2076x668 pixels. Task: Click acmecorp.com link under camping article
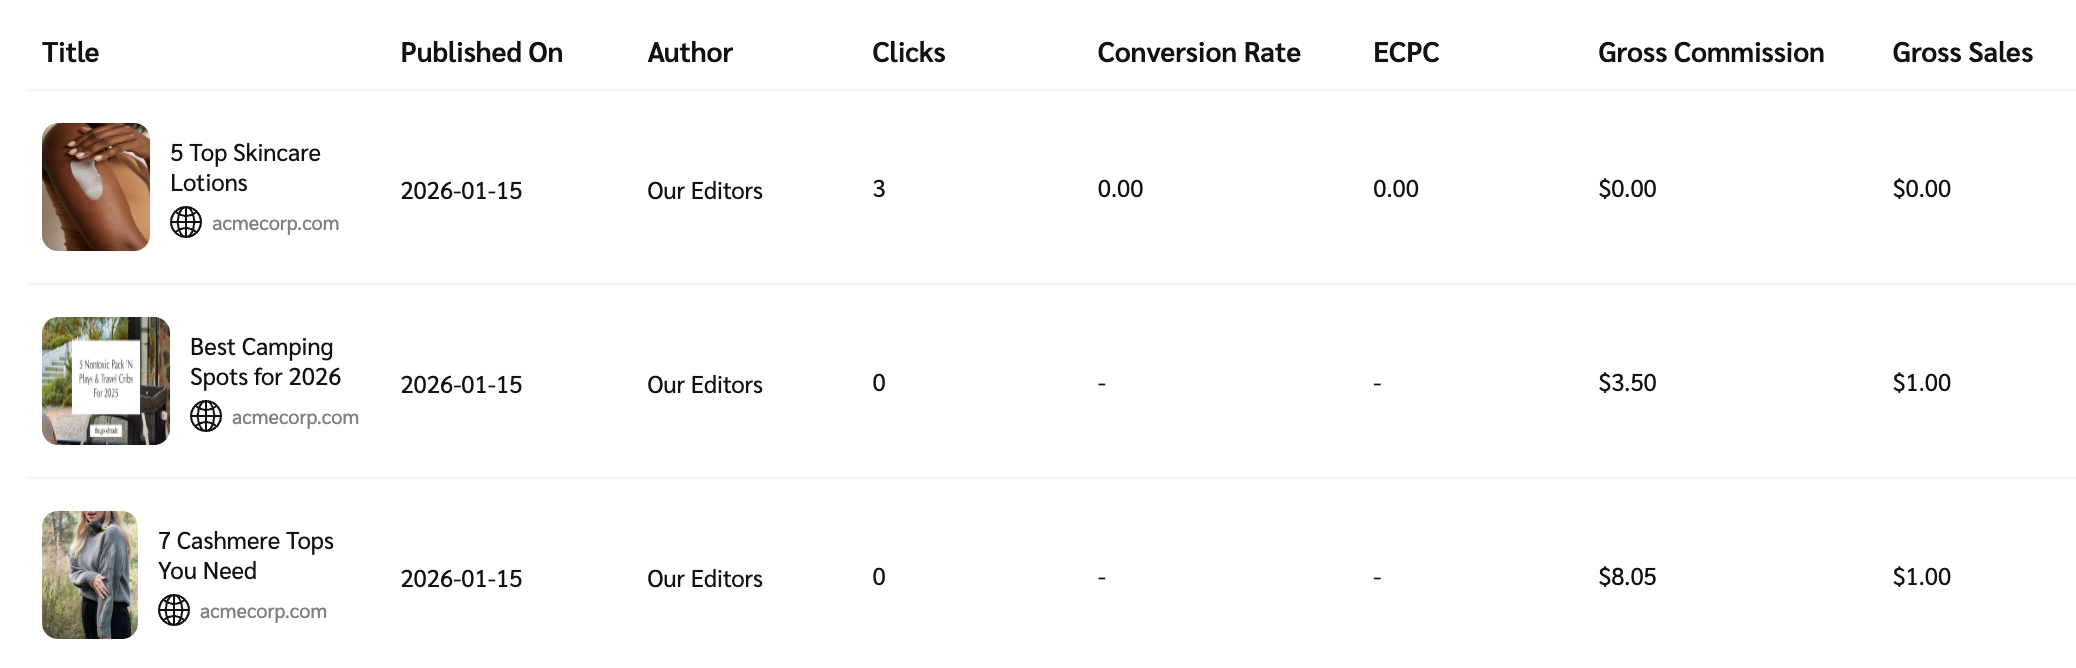pyautogui.click(x=295, y=417)
